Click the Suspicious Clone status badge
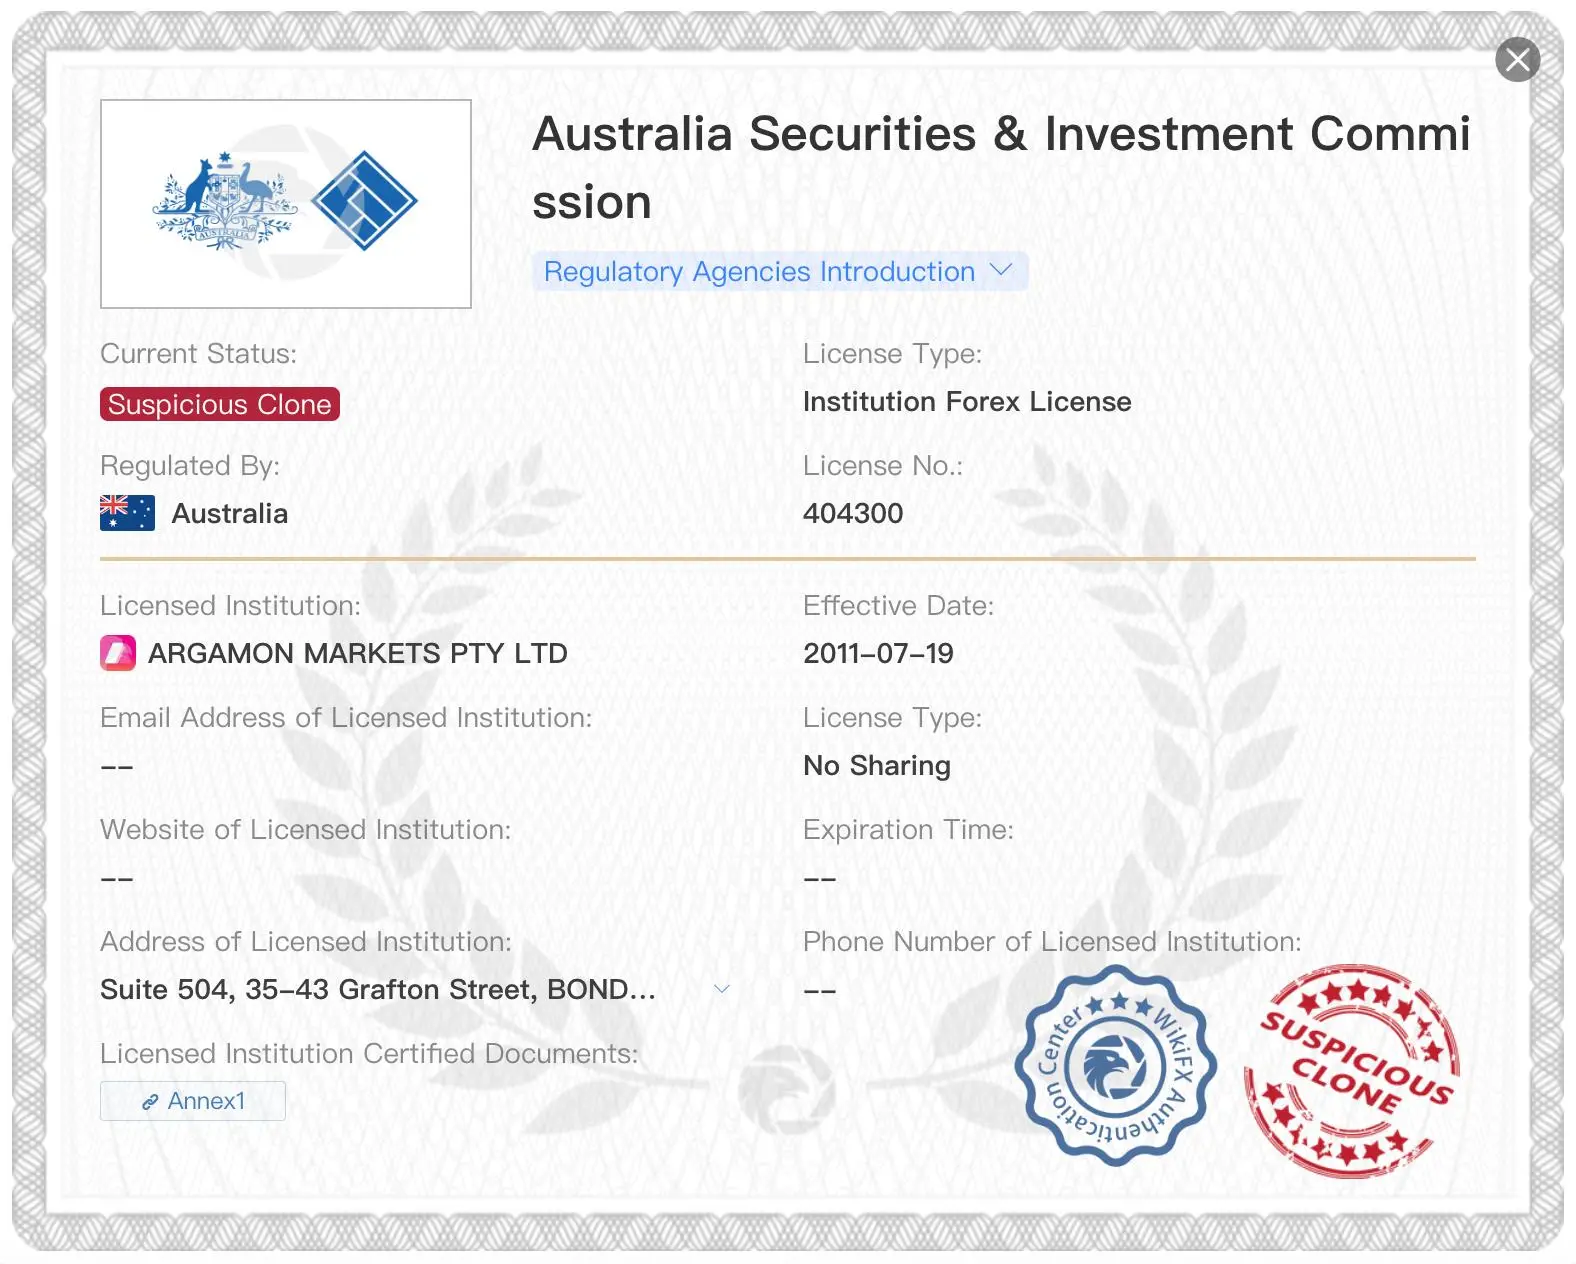Viewport: 1576px width, 1264px height. click(x=220, y=404)
